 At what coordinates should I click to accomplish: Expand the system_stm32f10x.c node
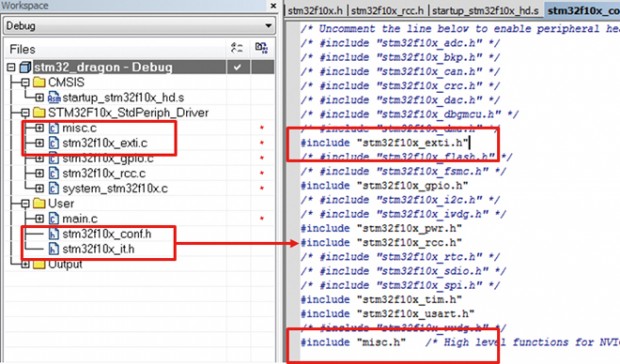coord(39,189)
